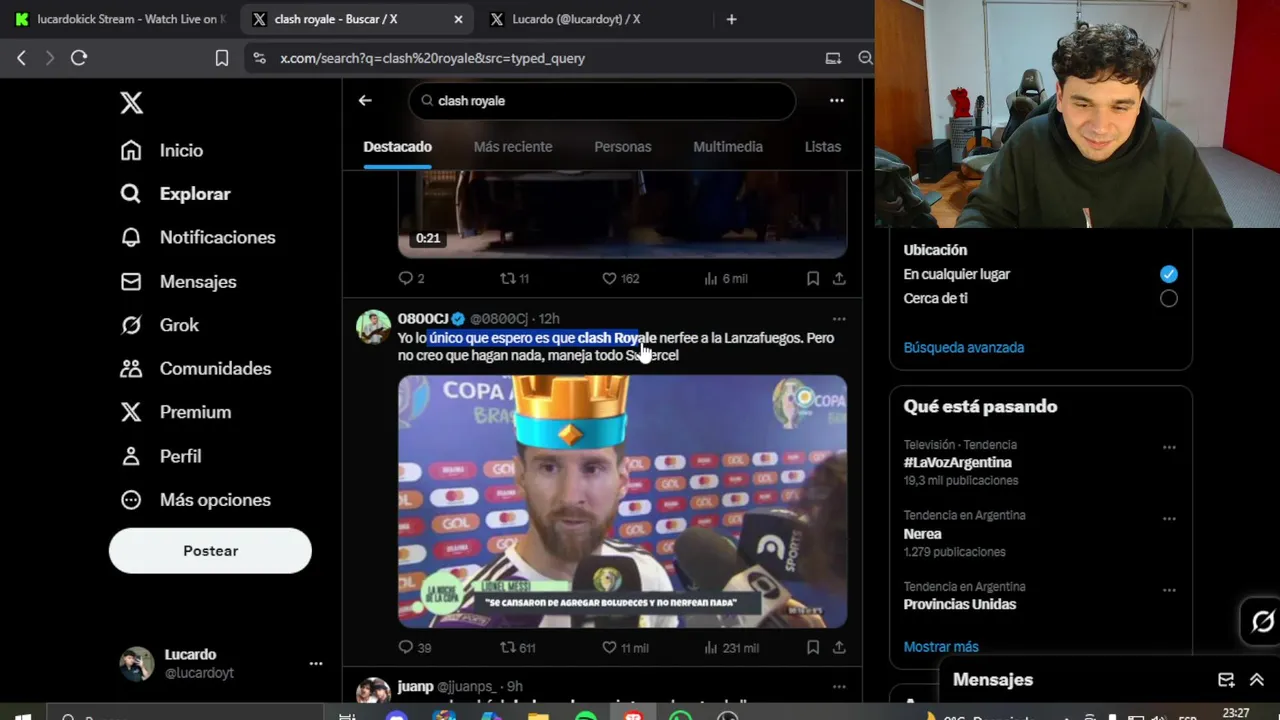Switch to Multimedia tab
1280x720 pixels.
pos(728,147)
